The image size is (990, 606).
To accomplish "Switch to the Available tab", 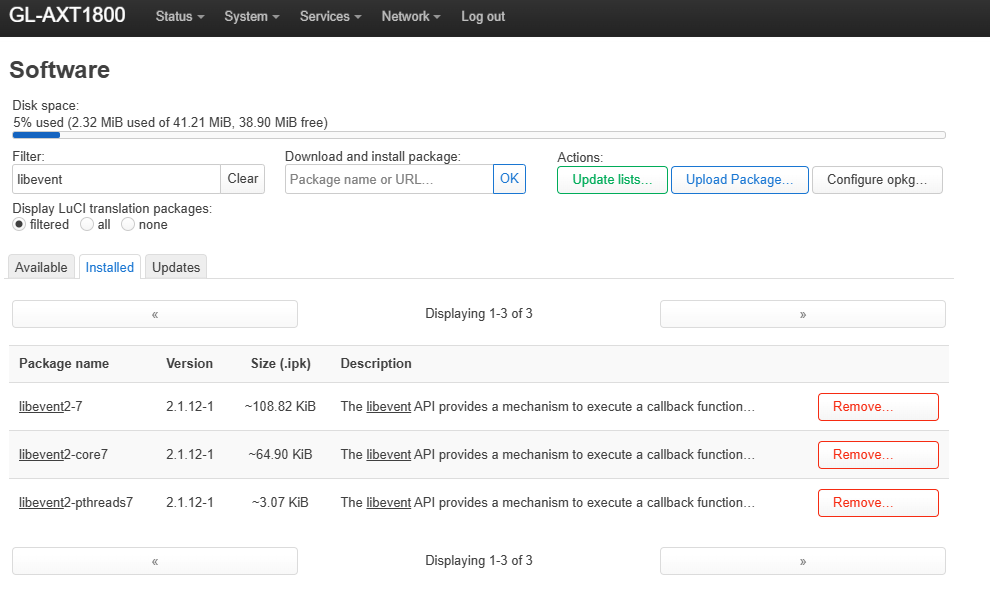I will click(41, 267).
